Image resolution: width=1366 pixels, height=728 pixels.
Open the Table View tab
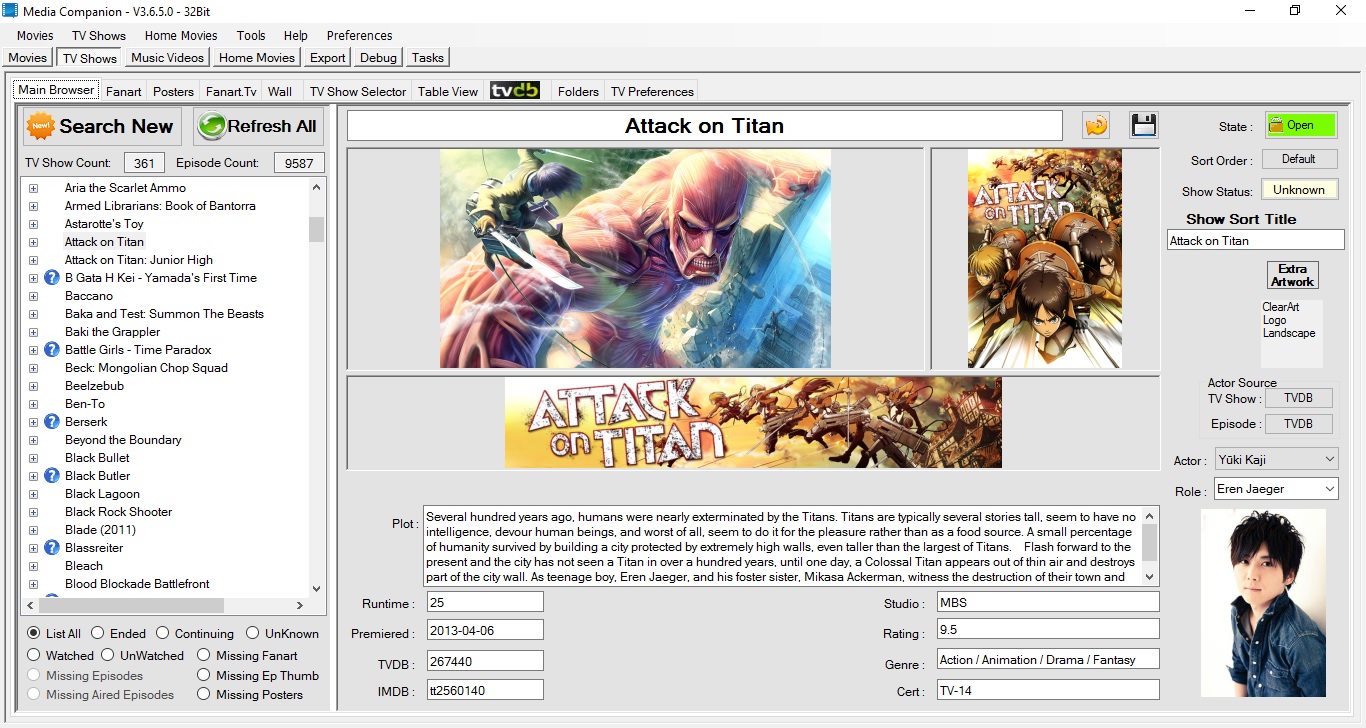[448, 91]
